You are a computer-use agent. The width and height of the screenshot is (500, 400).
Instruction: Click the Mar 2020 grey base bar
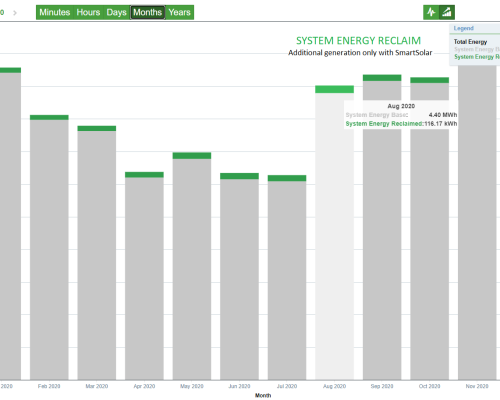(x=97, y=255)
